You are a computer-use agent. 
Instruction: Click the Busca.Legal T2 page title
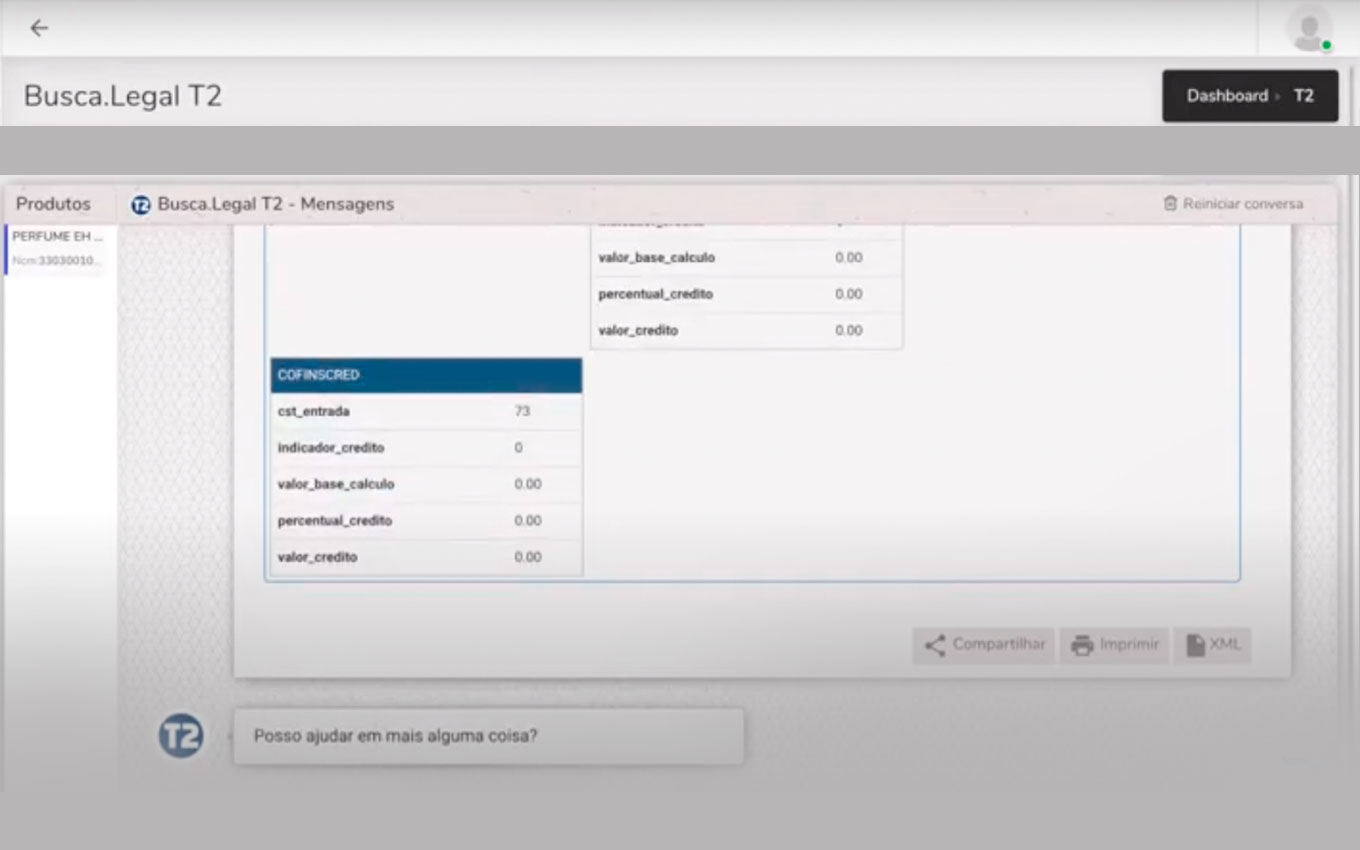tap(122, 96)
